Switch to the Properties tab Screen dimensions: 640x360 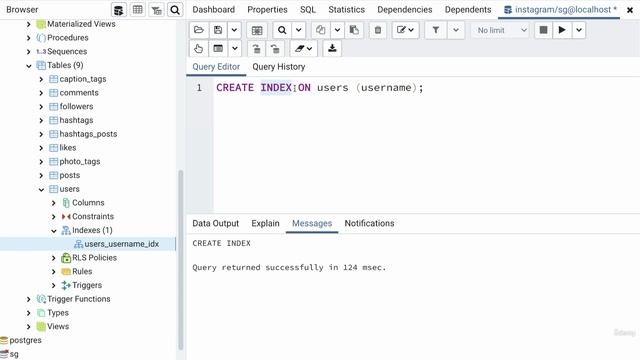pos(267,9)
